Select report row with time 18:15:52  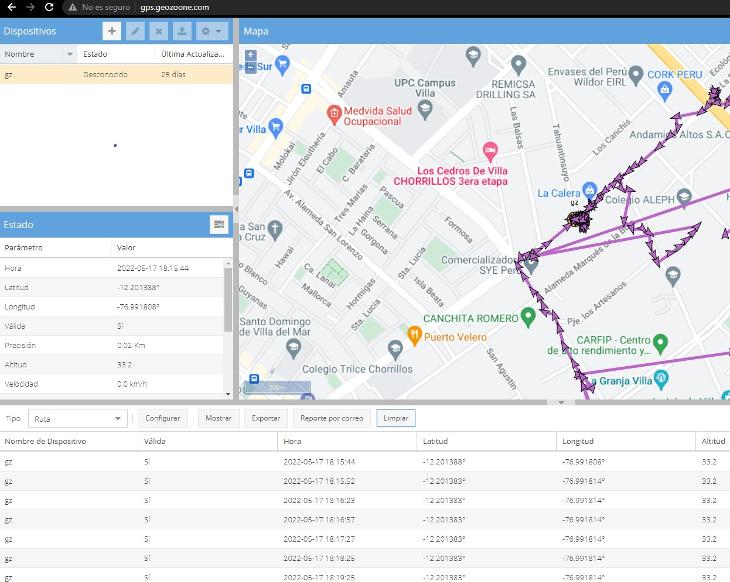(x=365, y=481)
